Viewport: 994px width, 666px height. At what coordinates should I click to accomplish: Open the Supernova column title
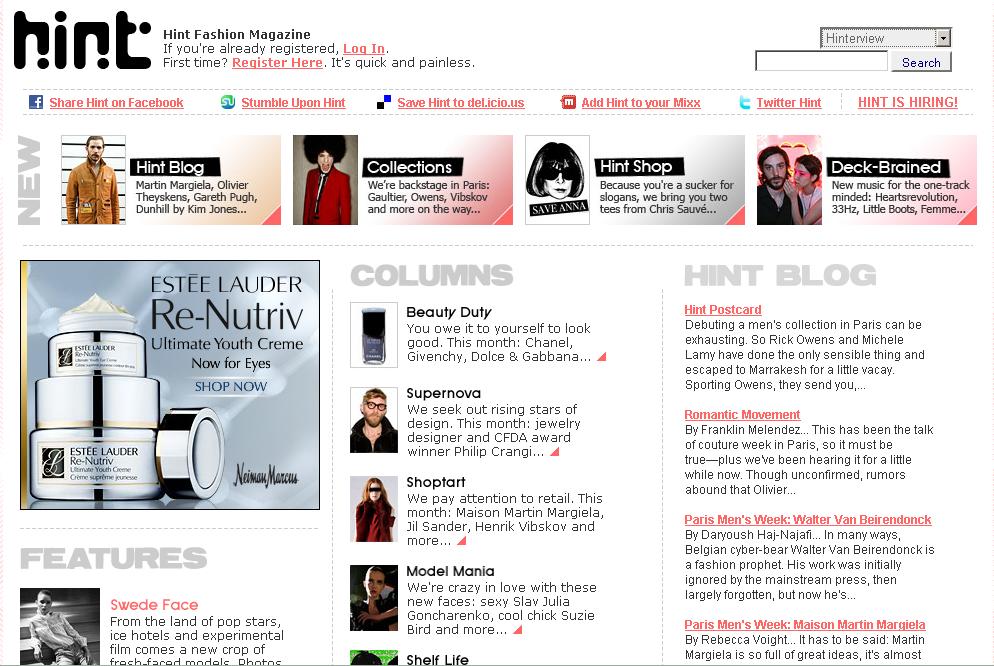click(x=444, y=393)
